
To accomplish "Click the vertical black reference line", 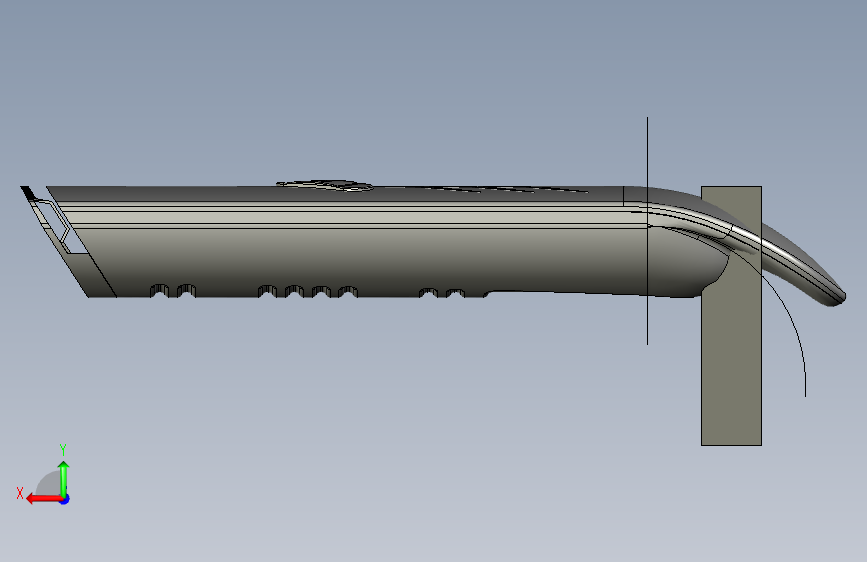I will [647, 231].
